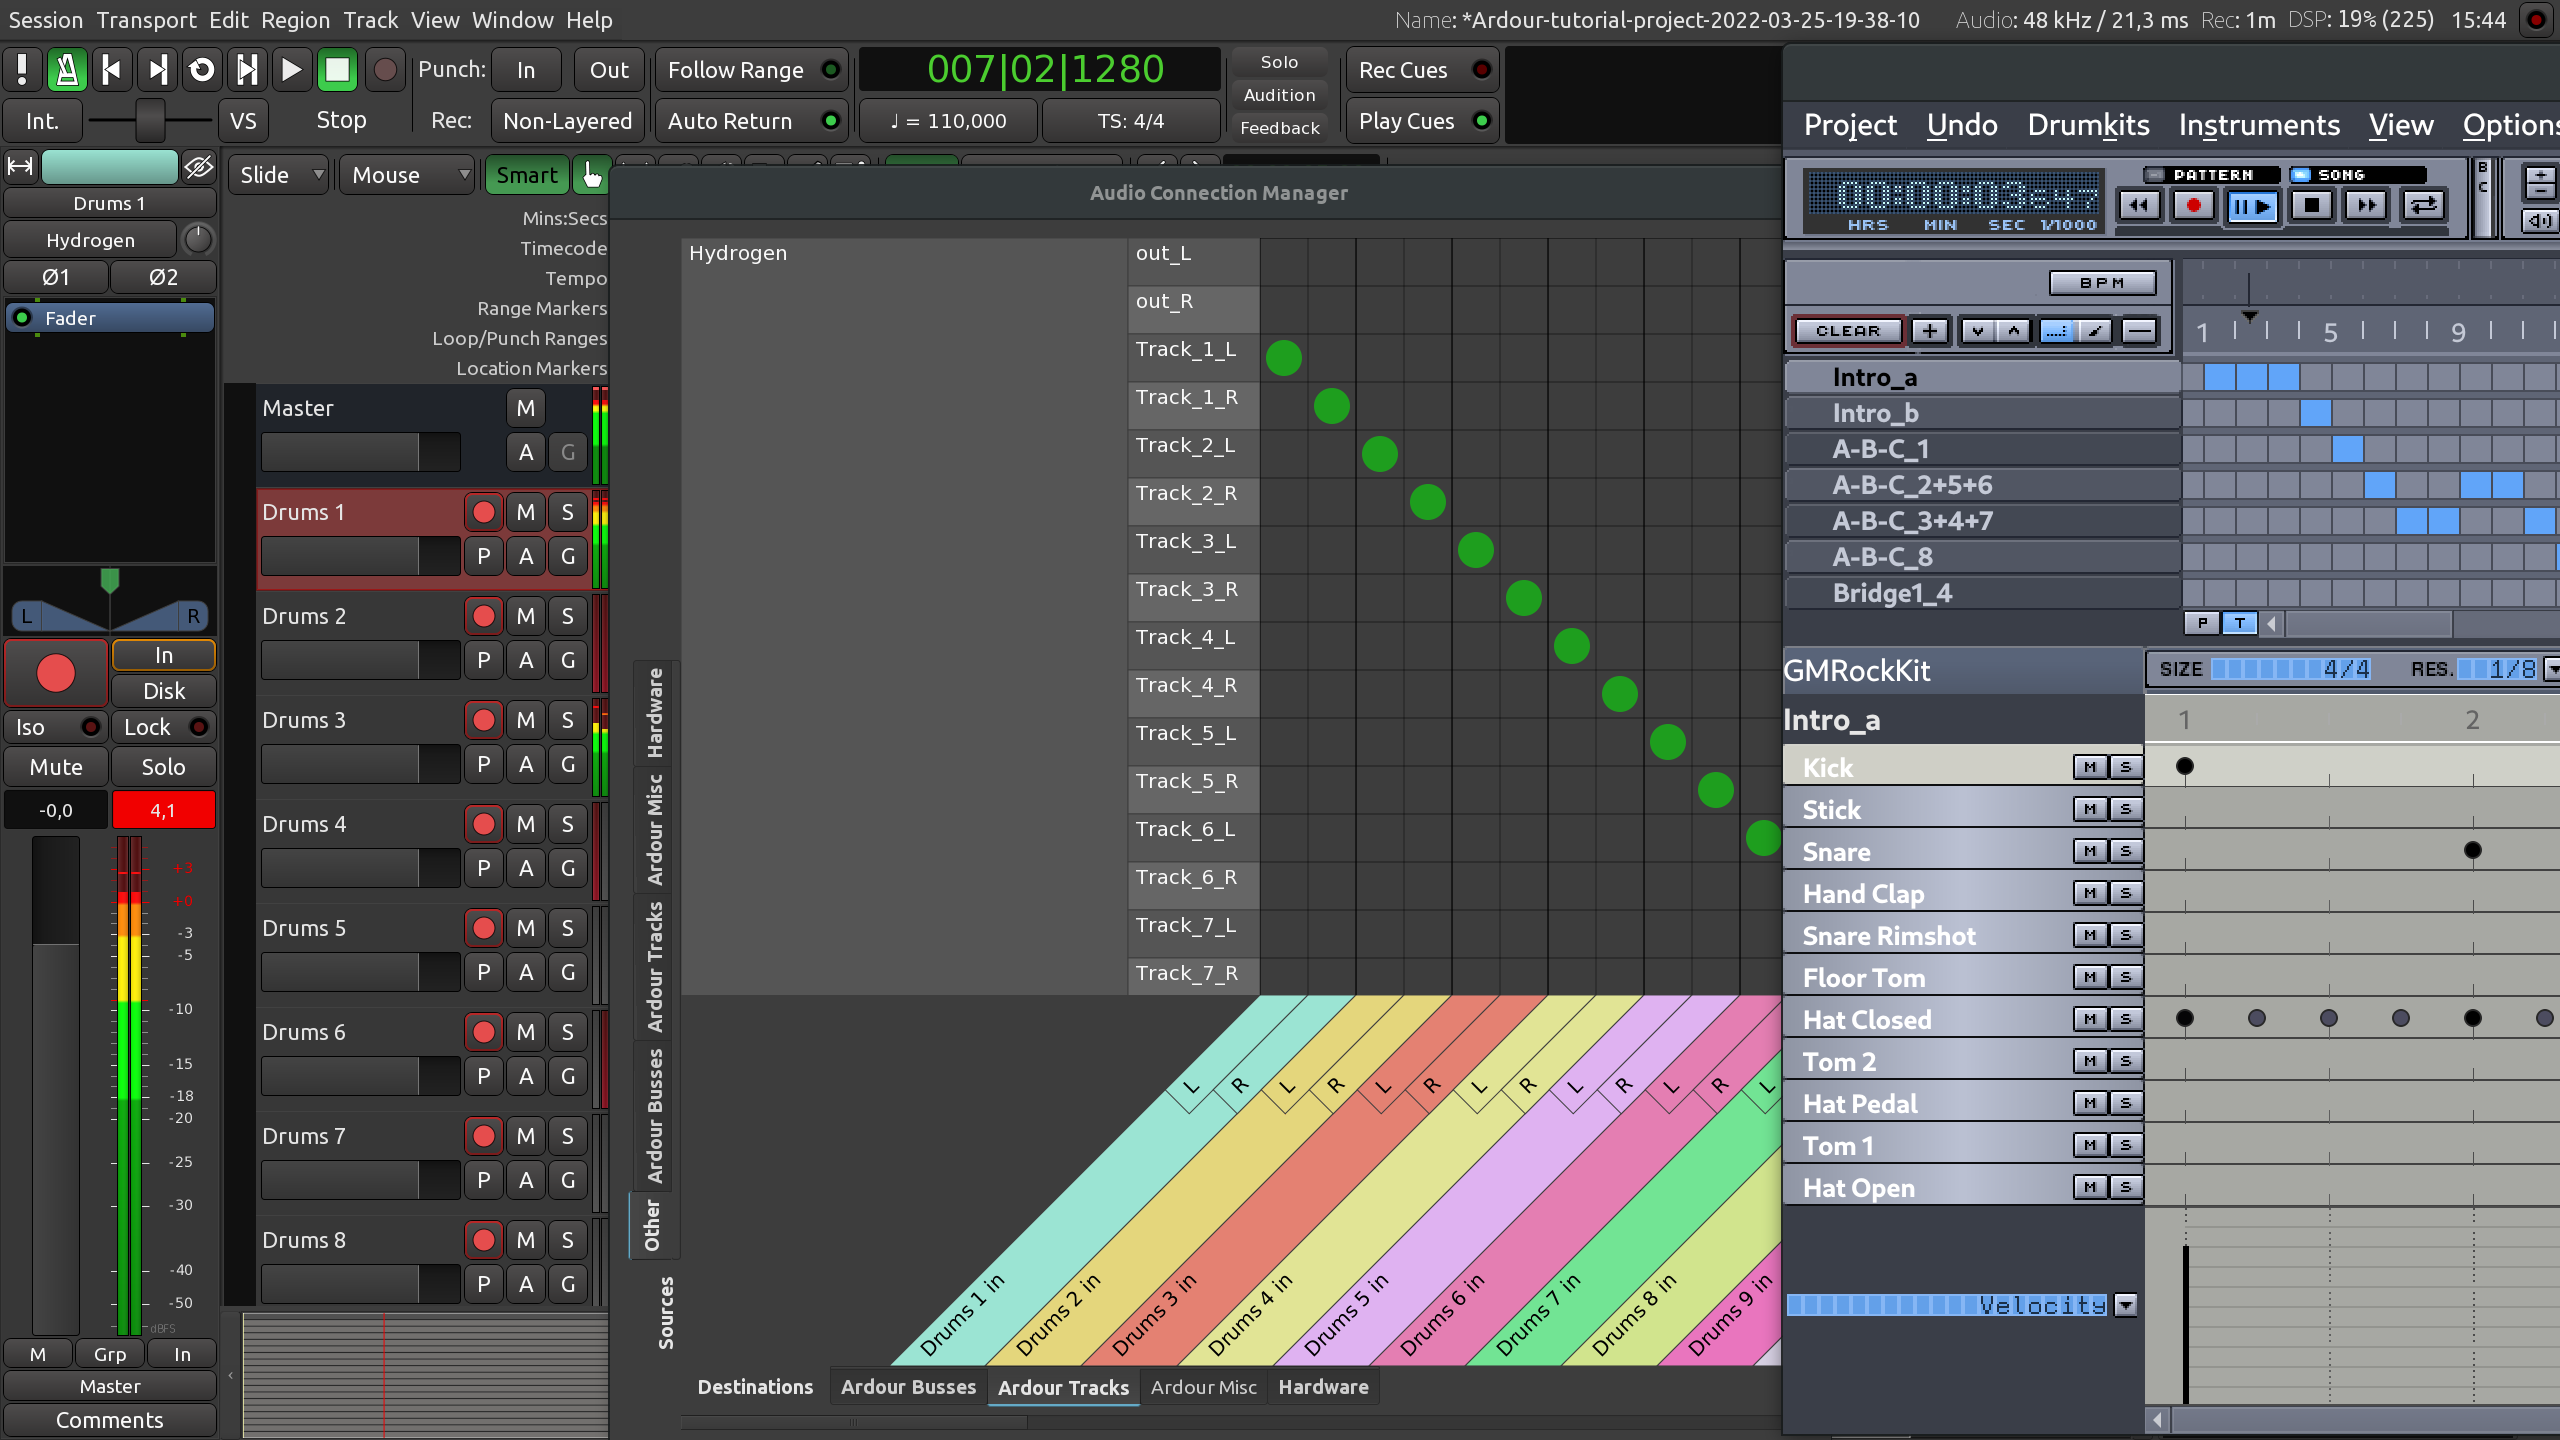Click the Comments button on mixer strip
Screen dimensions: 2560x1440
(109, 1420)
